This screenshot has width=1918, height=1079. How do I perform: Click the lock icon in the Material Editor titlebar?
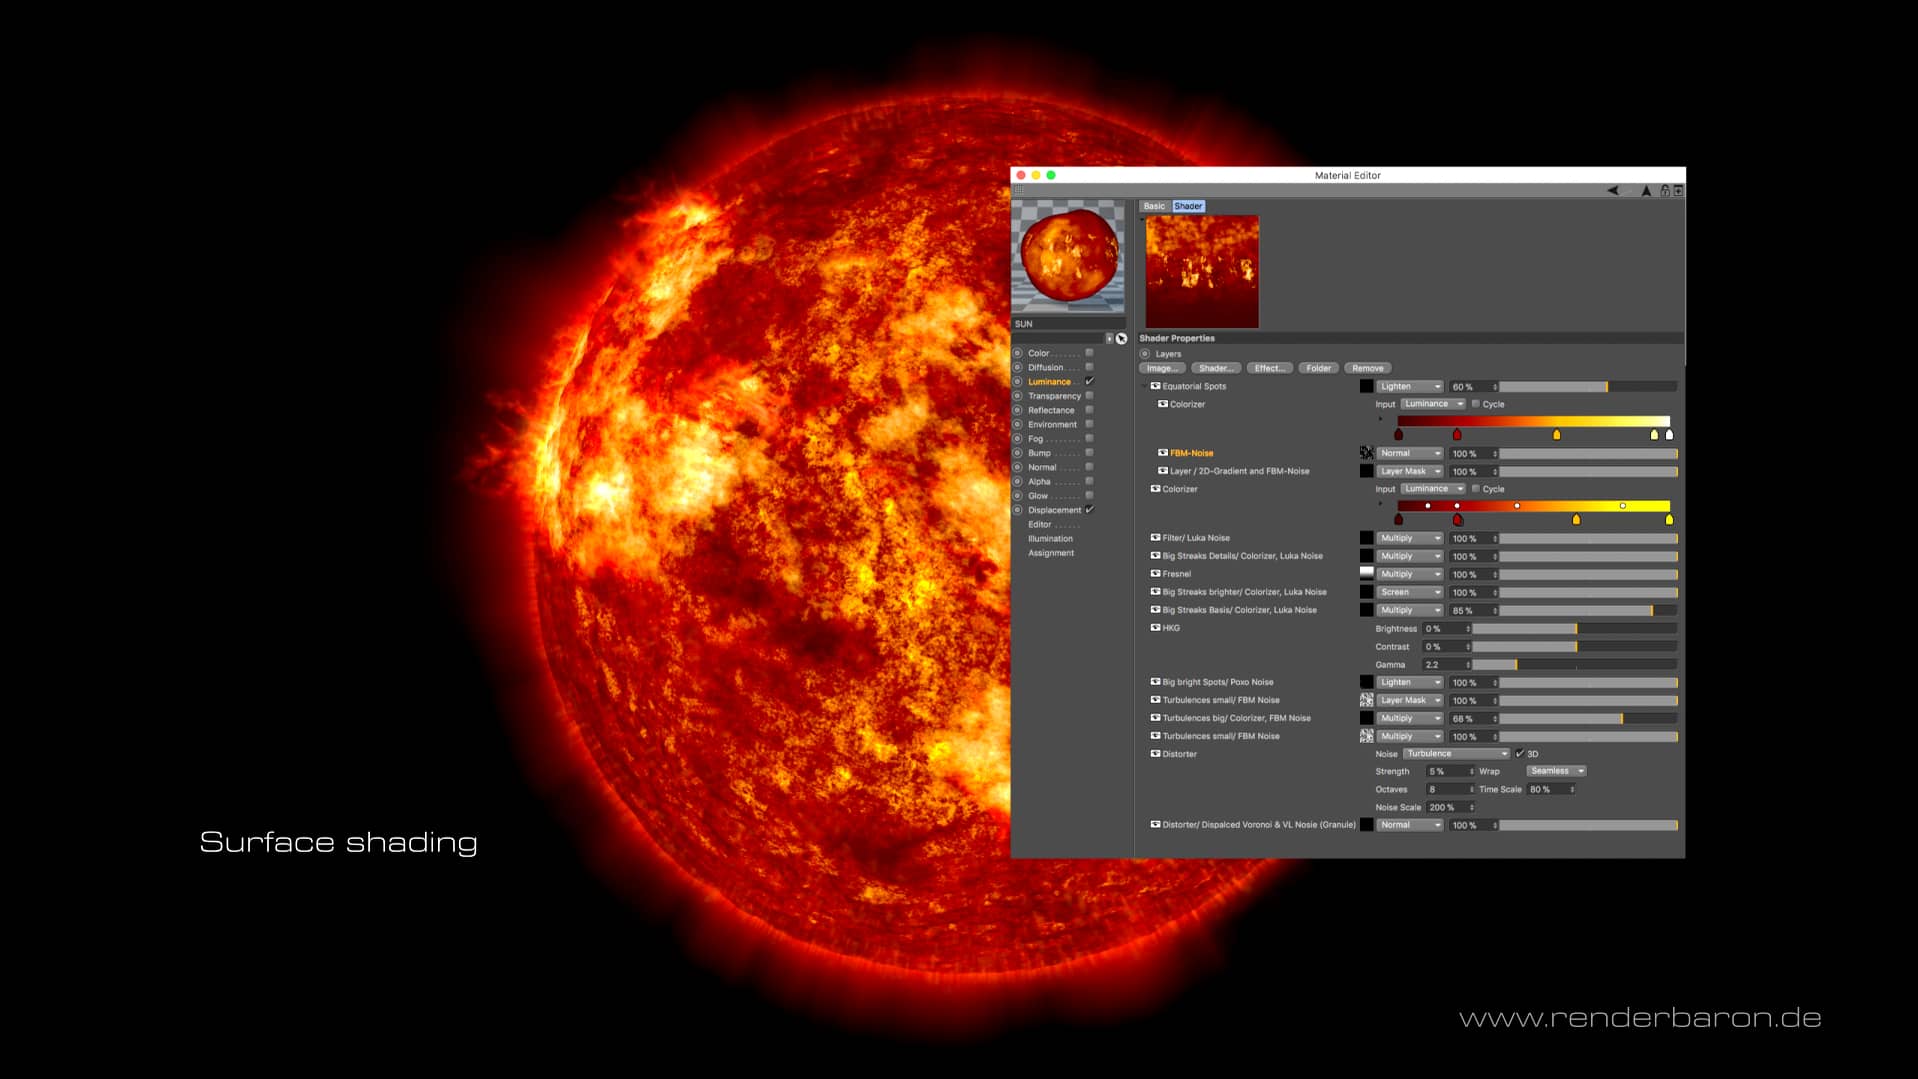point(1664,191)
